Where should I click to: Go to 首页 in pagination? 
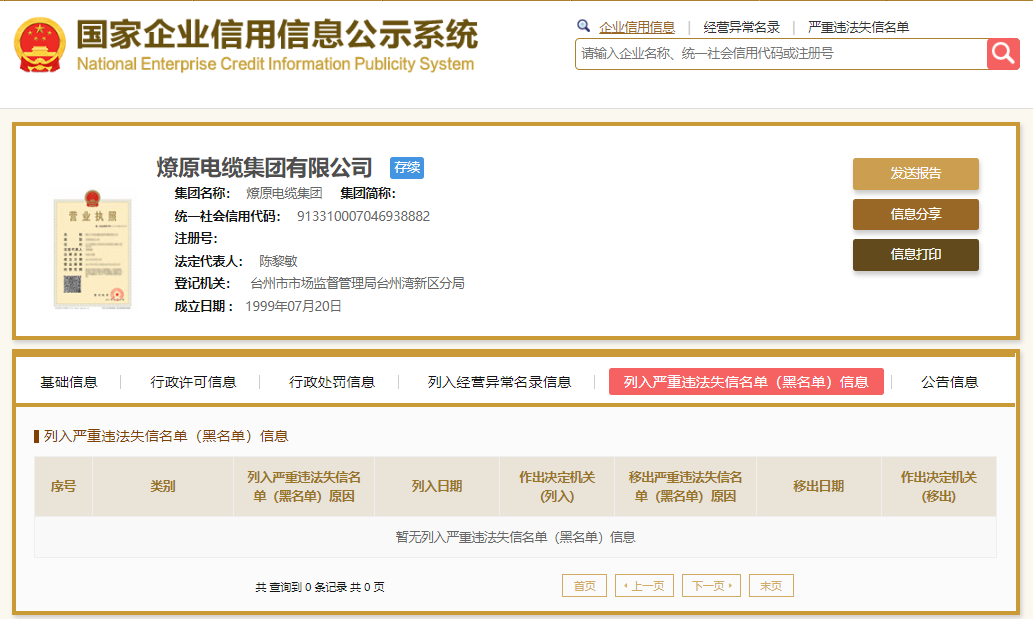tap(584, 585)
